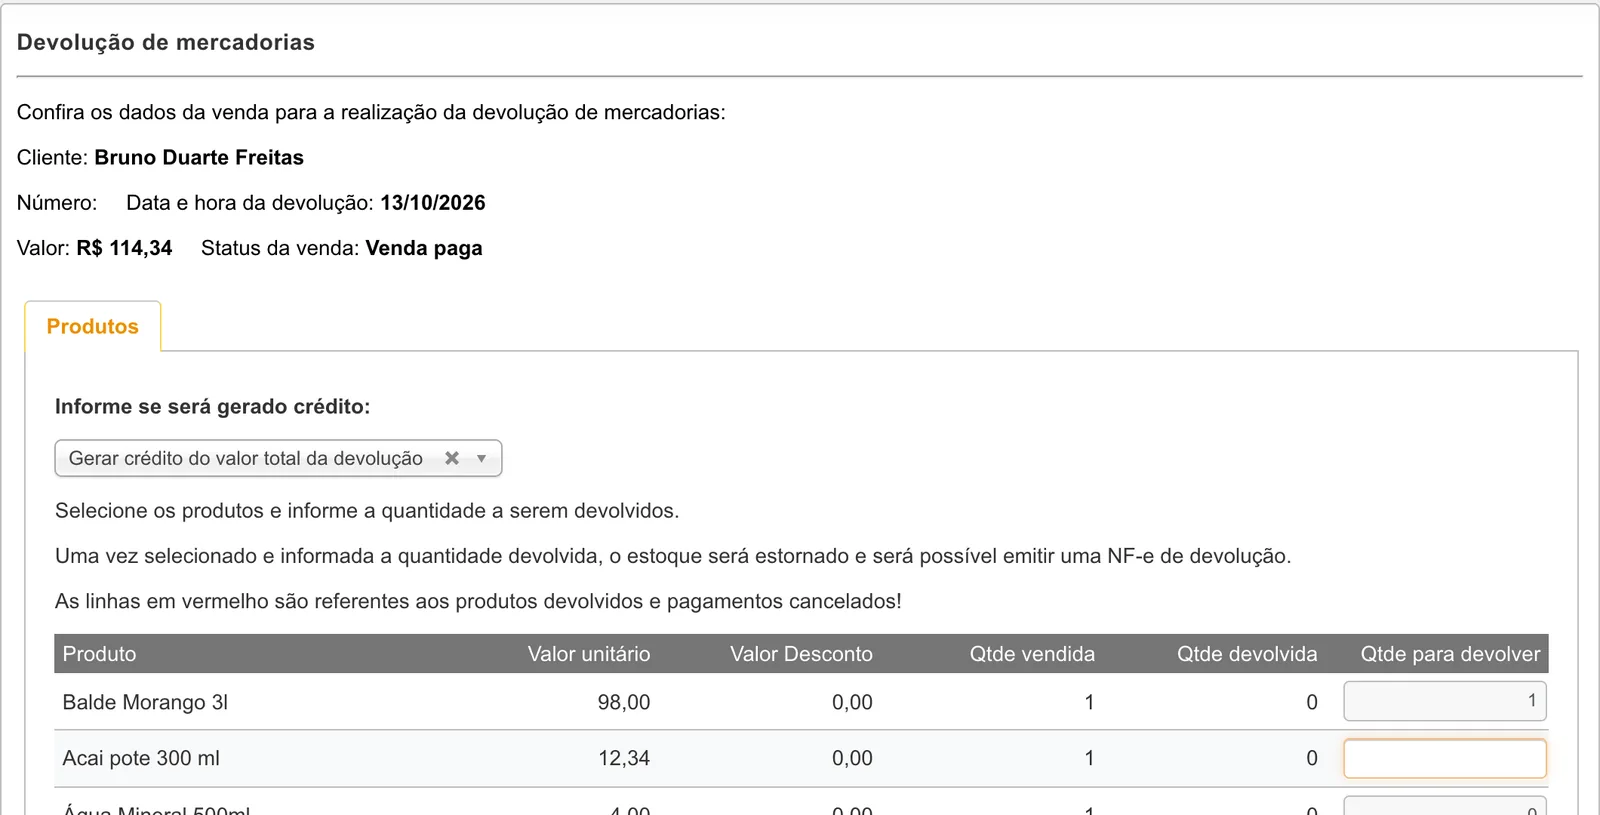Click the Qtde devolvida column header
This screenshot has width=1600, height=815.
[x=1247, y=654]
